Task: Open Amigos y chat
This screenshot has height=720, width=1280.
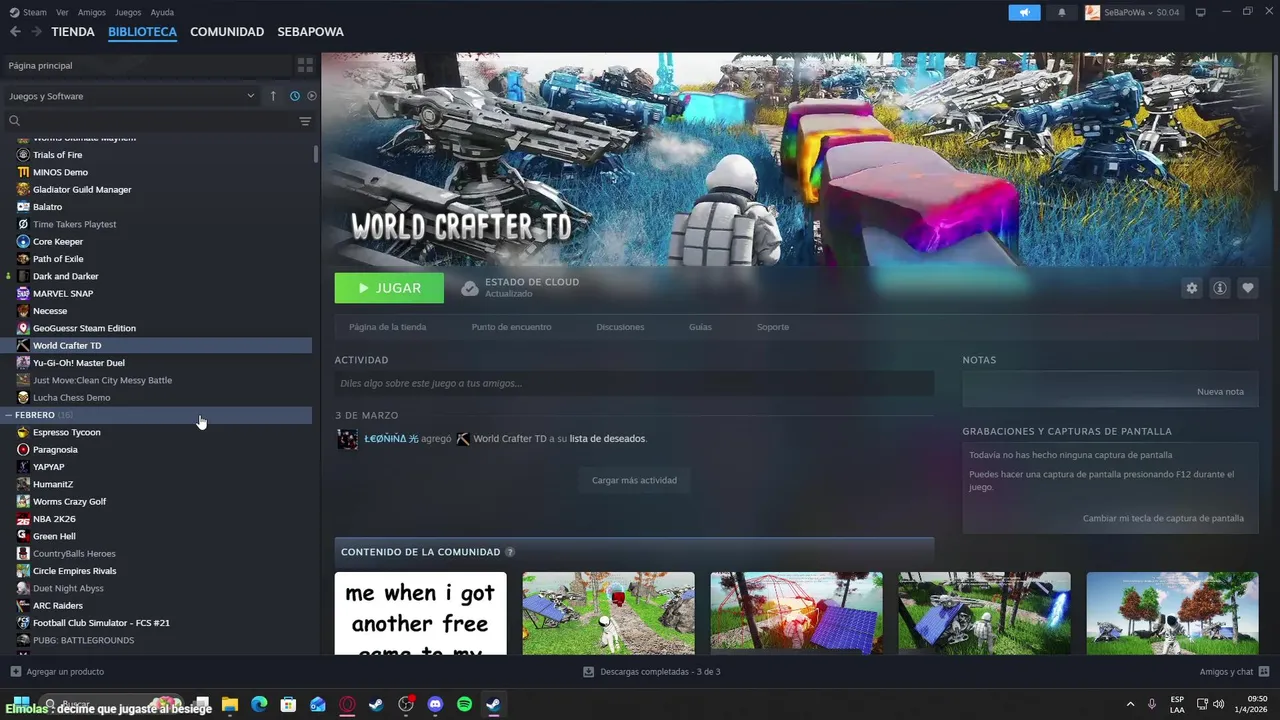Action: 1234,672
